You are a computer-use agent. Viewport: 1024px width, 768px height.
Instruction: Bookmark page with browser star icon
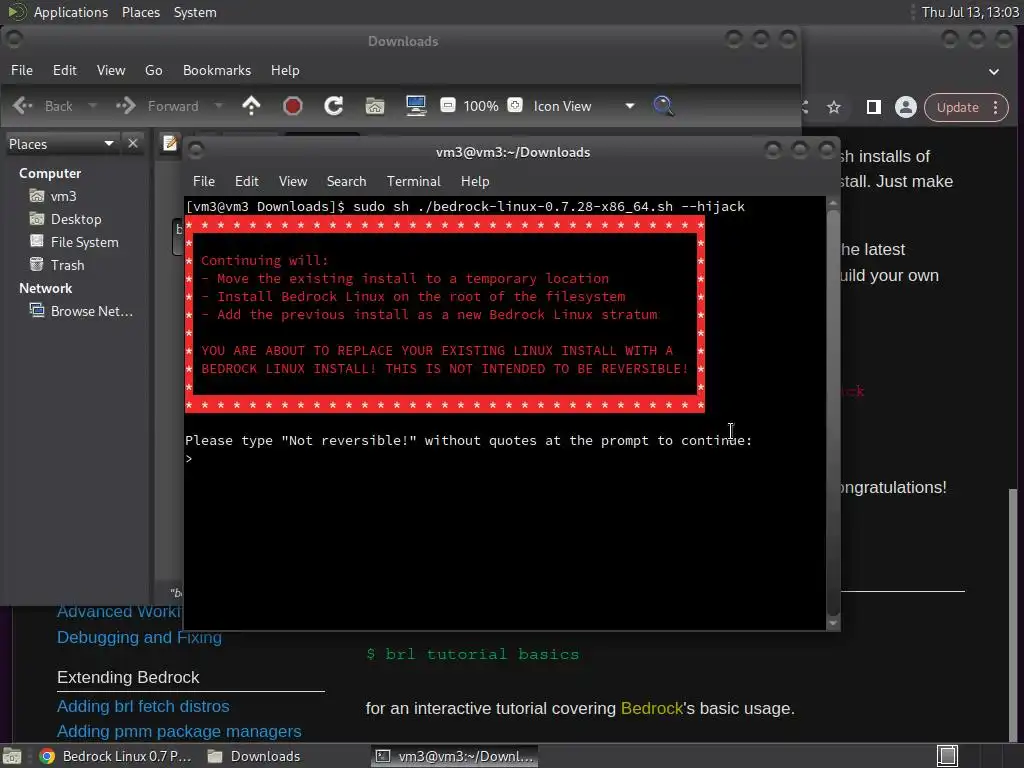click(834, 107)
